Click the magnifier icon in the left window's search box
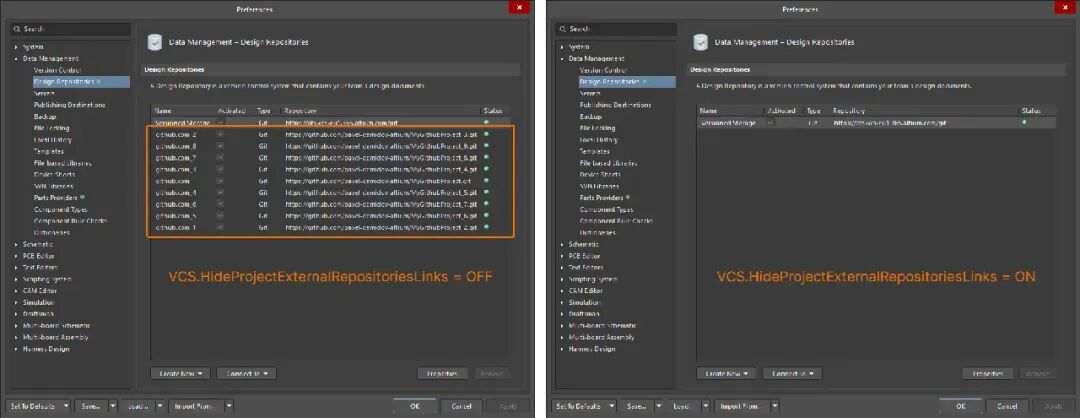Image resolution: width=1080 pixels, height=418 pixels. pos(19,29)
